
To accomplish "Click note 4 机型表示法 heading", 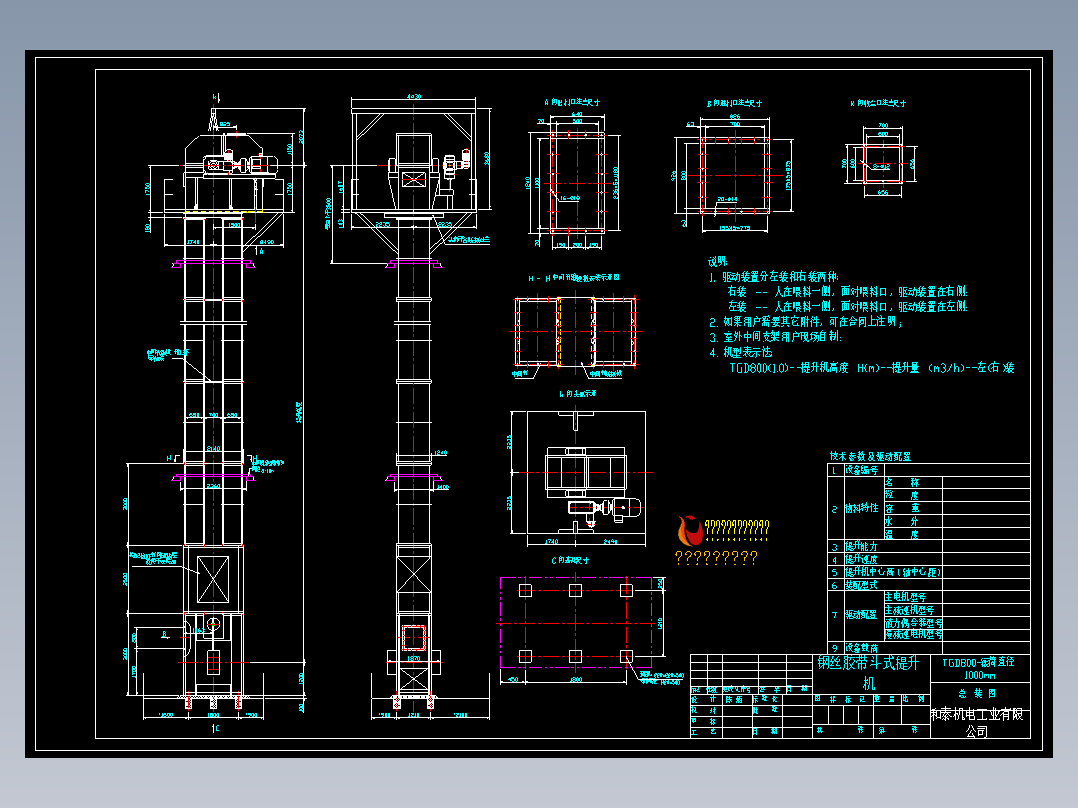I will [741, 352].
